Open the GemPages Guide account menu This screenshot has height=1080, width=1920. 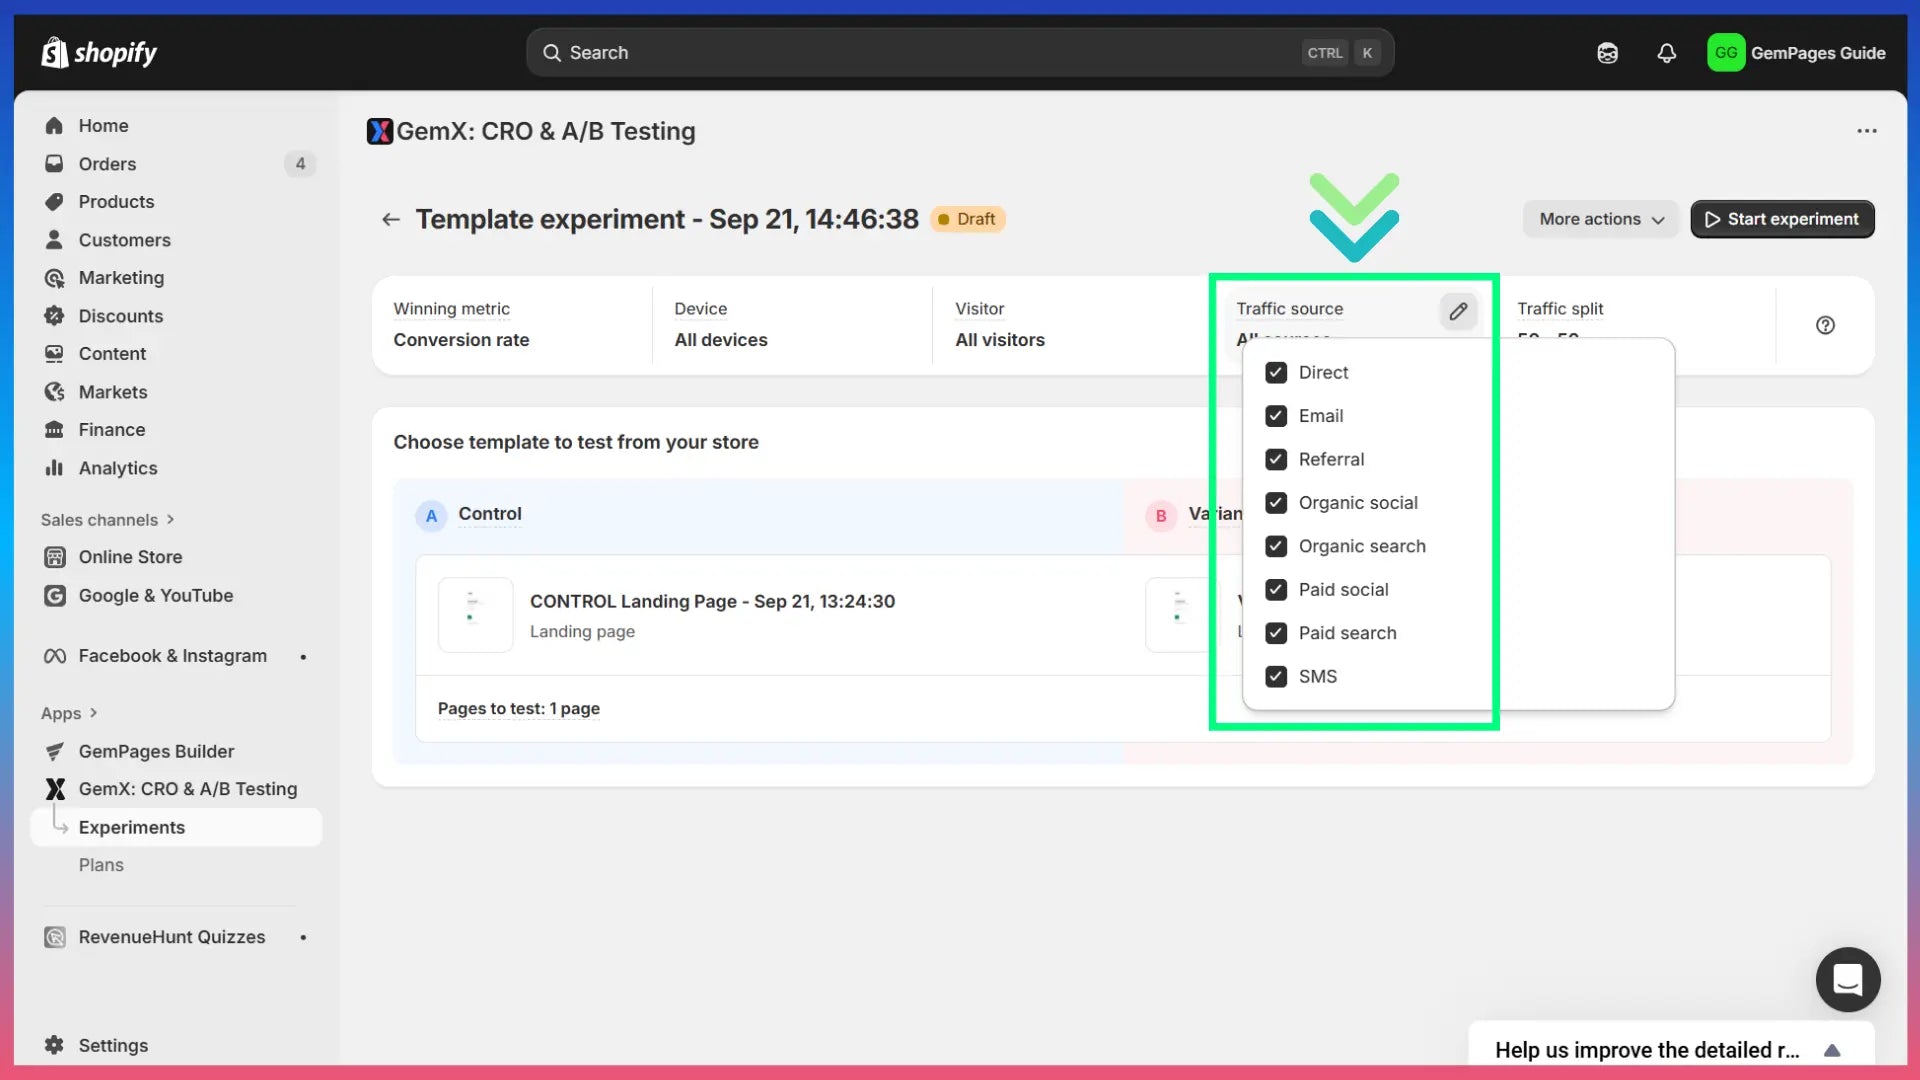(x=1796, y=53)
